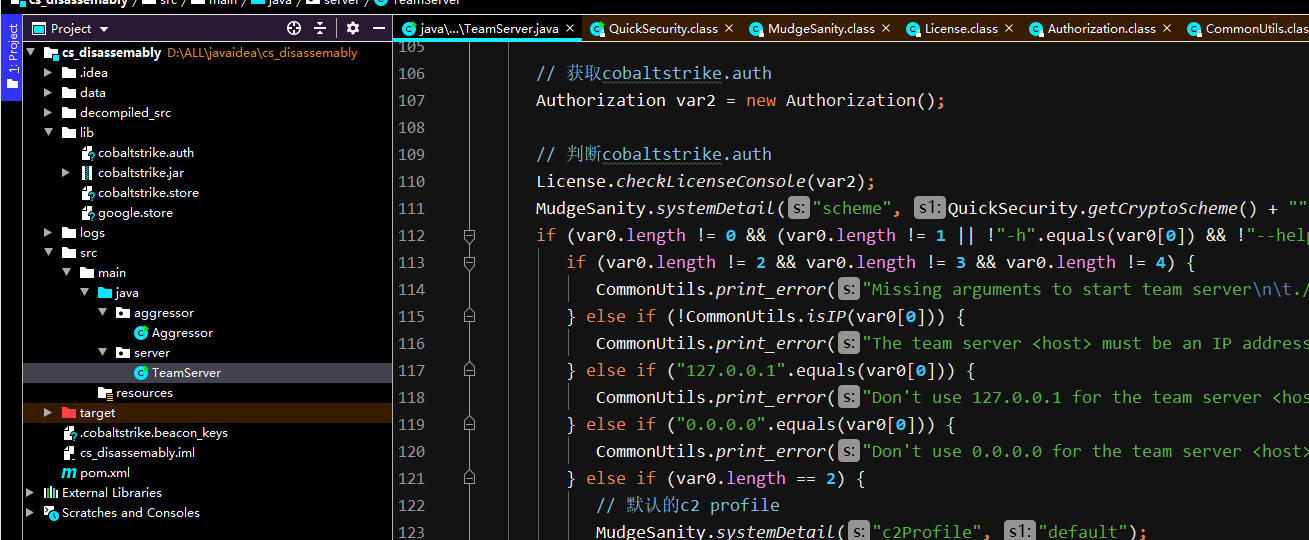Click line number 107 in the gutter
This screenshot has width=1309, height=540.
(411, 100)
